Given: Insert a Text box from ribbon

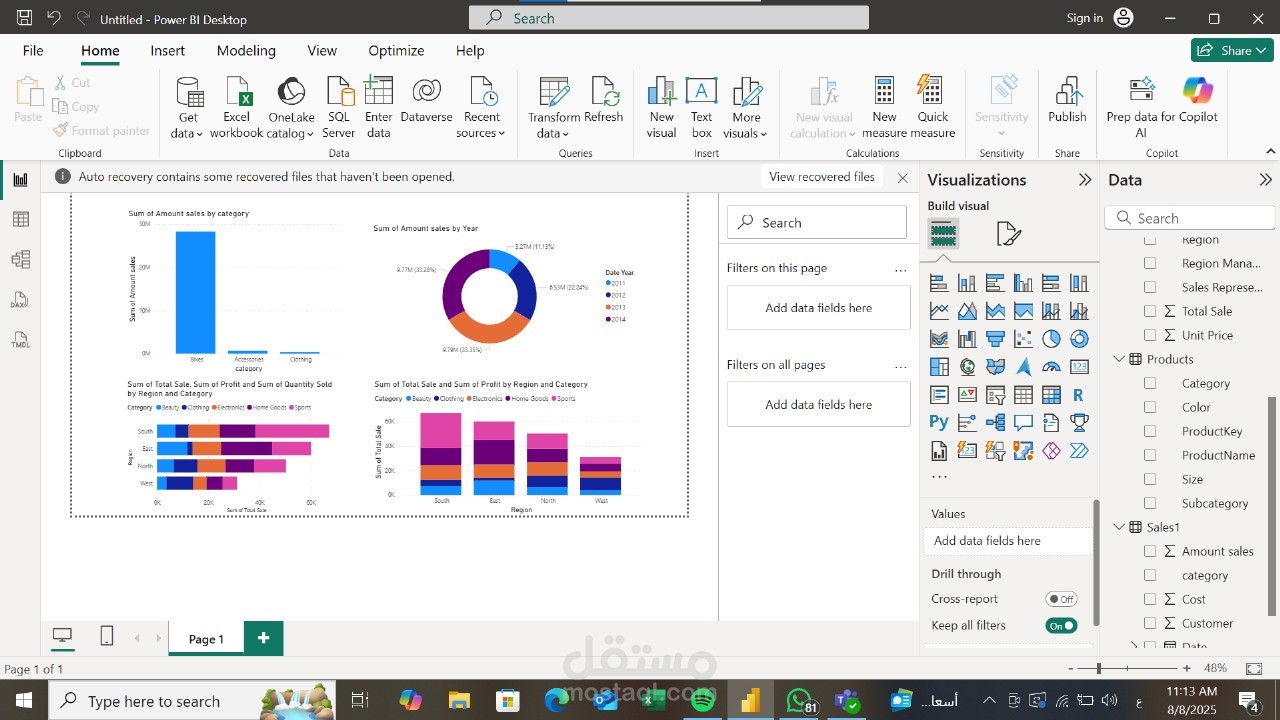Looking at the screenshot, I should (x=702, y=107).
